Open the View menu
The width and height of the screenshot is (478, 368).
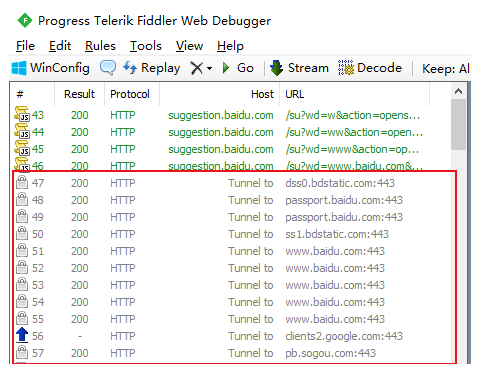pyautogui.click(x=189, y=46)
